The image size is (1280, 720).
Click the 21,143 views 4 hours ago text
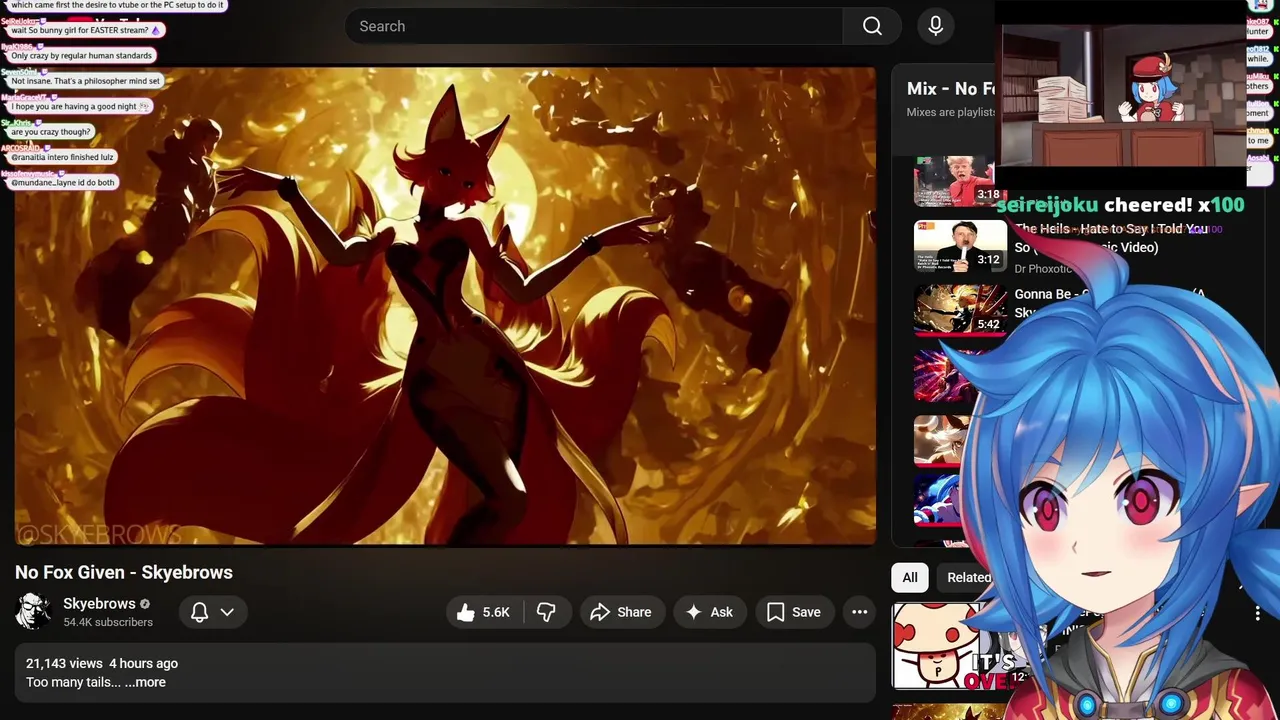click(102, 663)
